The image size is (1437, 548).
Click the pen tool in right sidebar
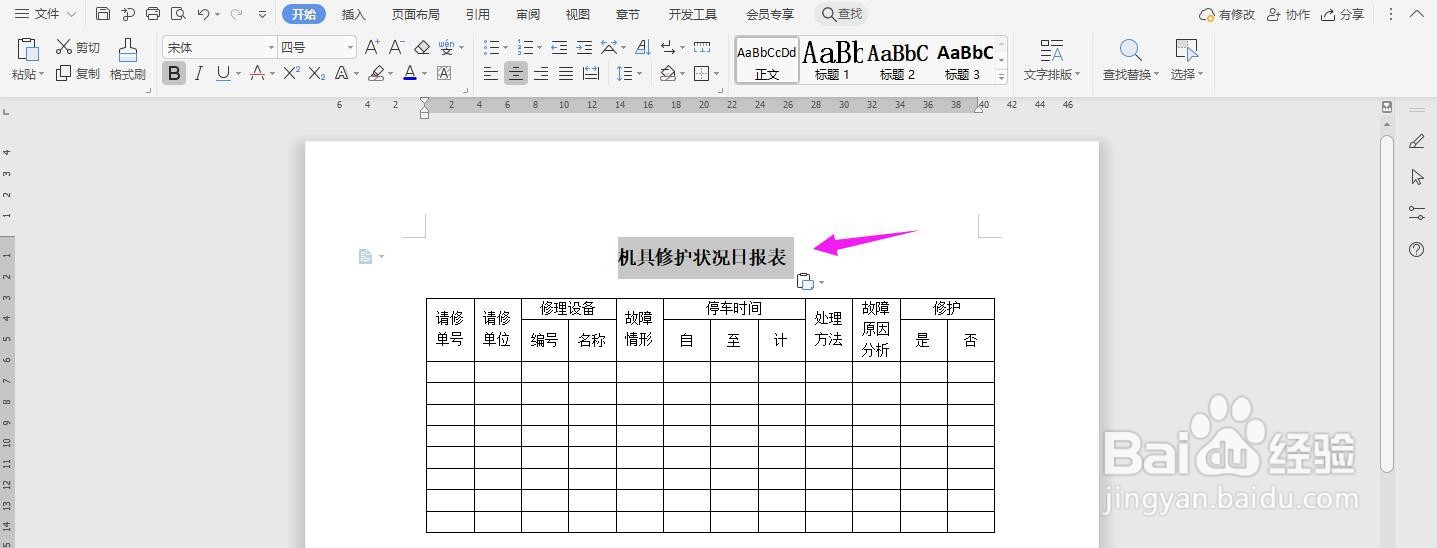(1416, 142)
